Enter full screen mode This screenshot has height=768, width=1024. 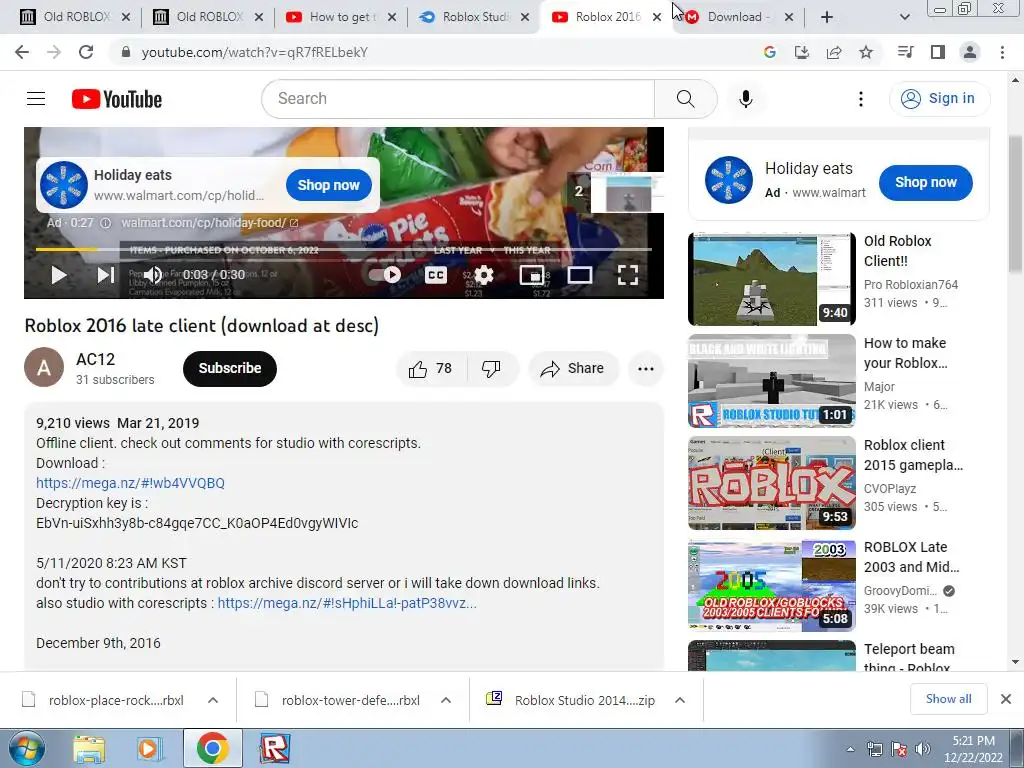tap(628, 275)
